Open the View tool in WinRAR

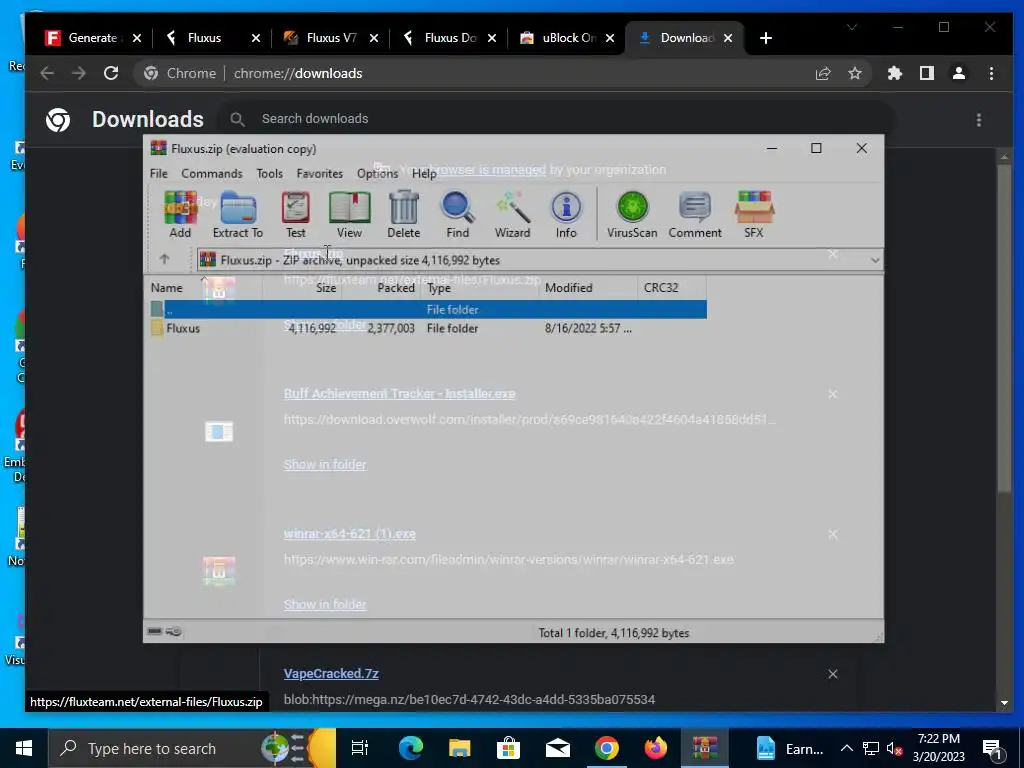point(349,215)
